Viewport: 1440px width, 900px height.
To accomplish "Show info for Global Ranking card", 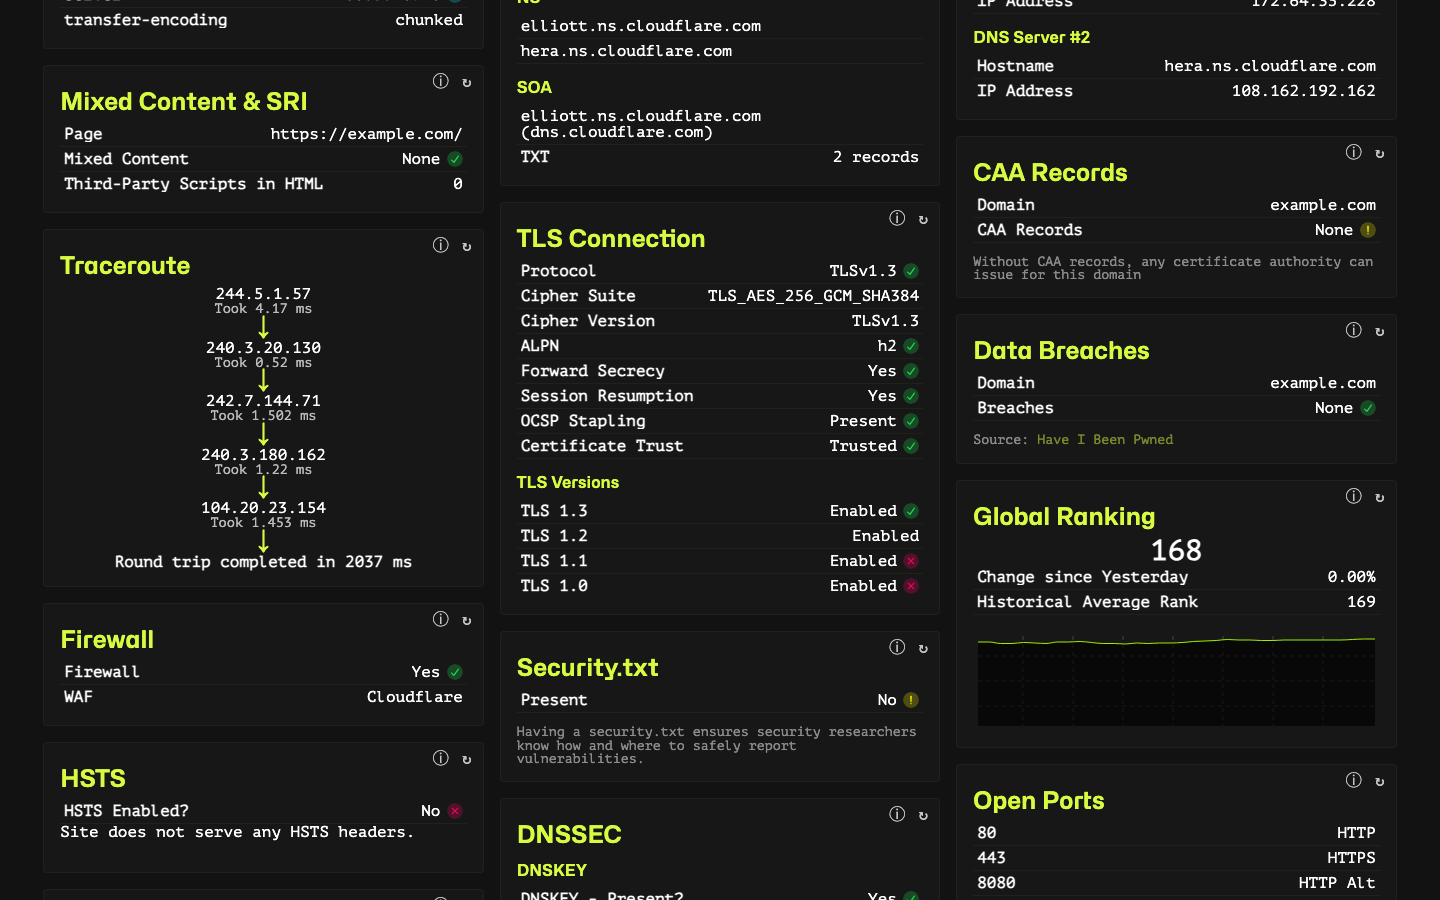I will pos(1353,496).
